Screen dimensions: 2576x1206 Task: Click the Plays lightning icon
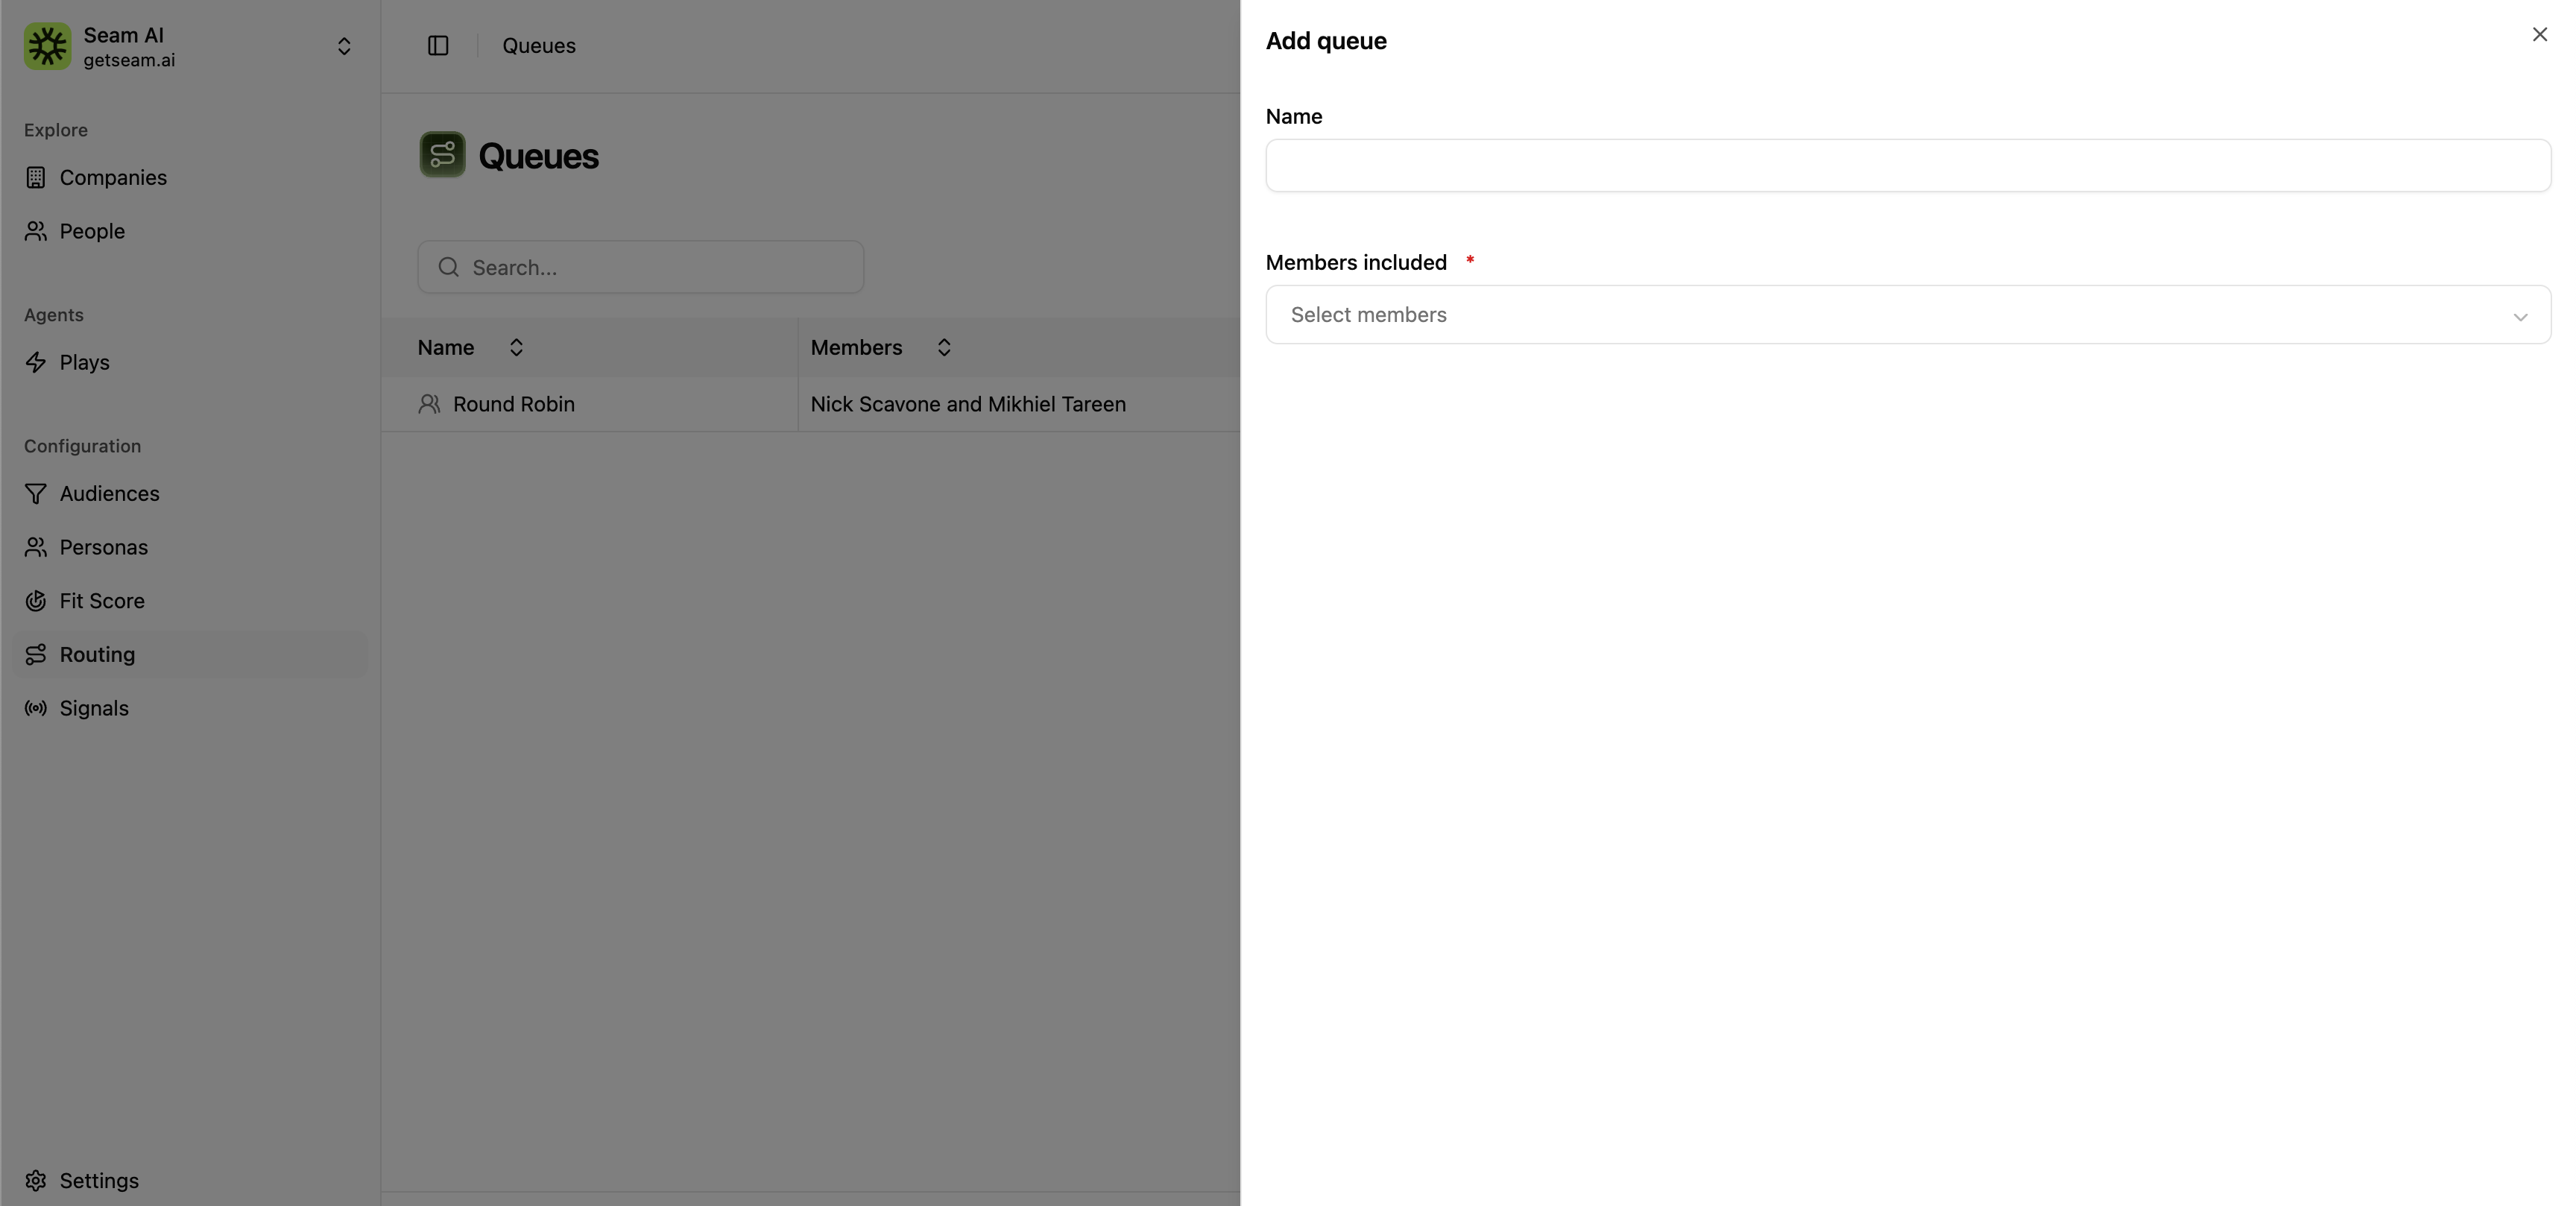pos(36,362)
